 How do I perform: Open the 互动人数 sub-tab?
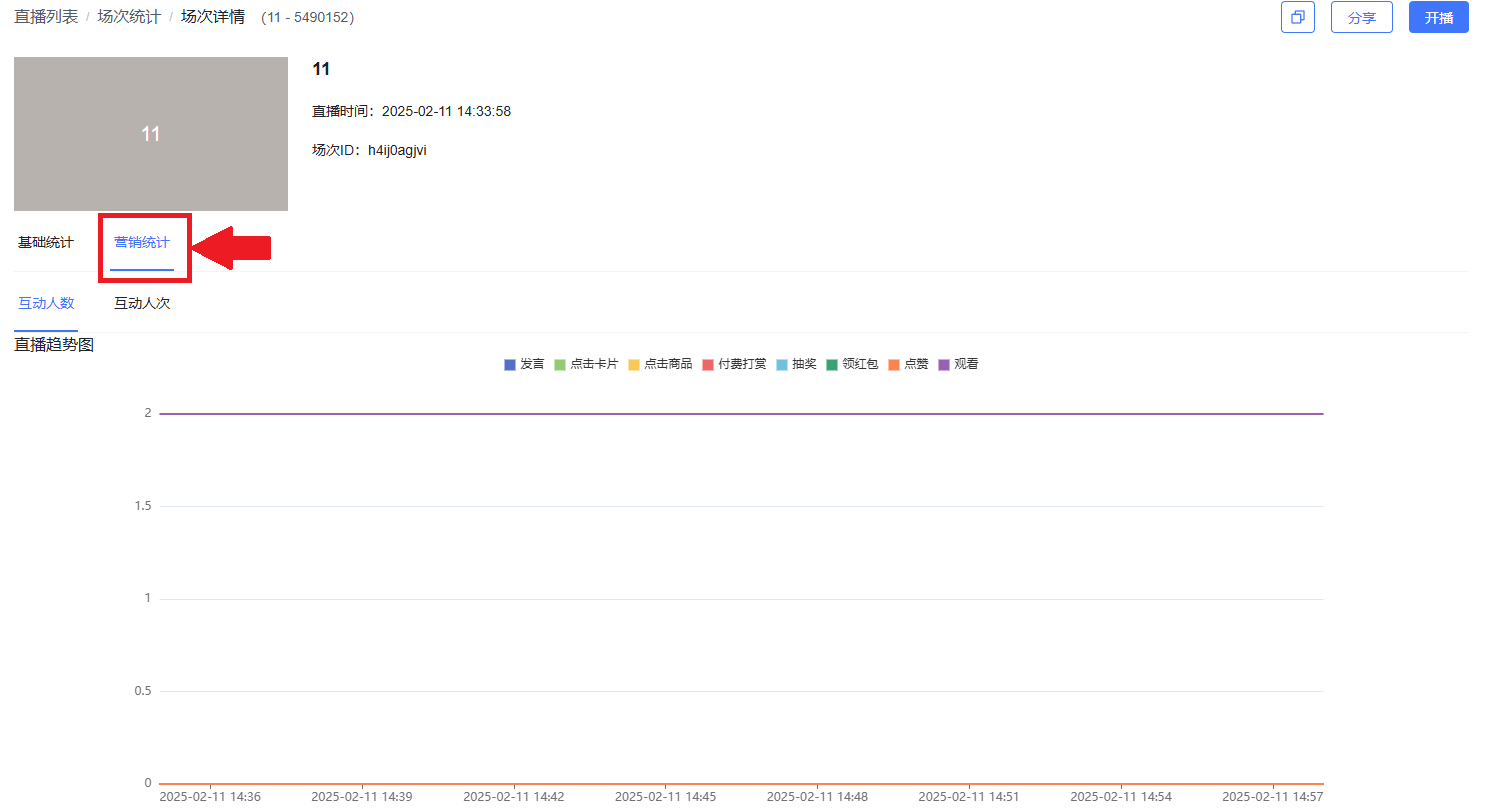[46, 304]
